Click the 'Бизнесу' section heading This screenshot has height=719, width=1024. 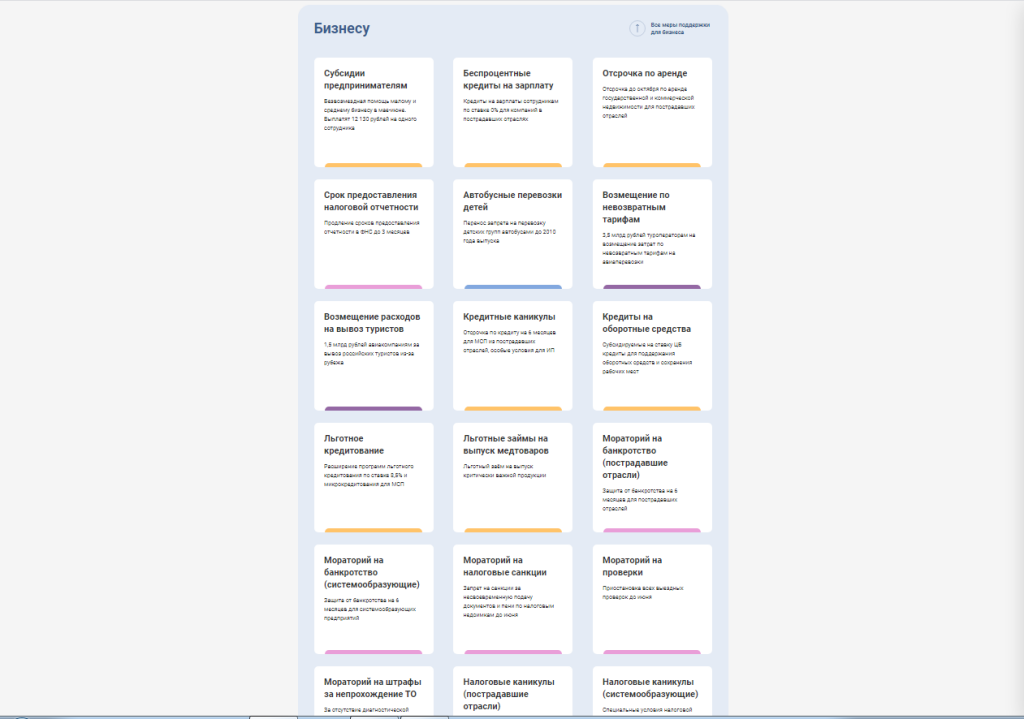pos(341,29)
